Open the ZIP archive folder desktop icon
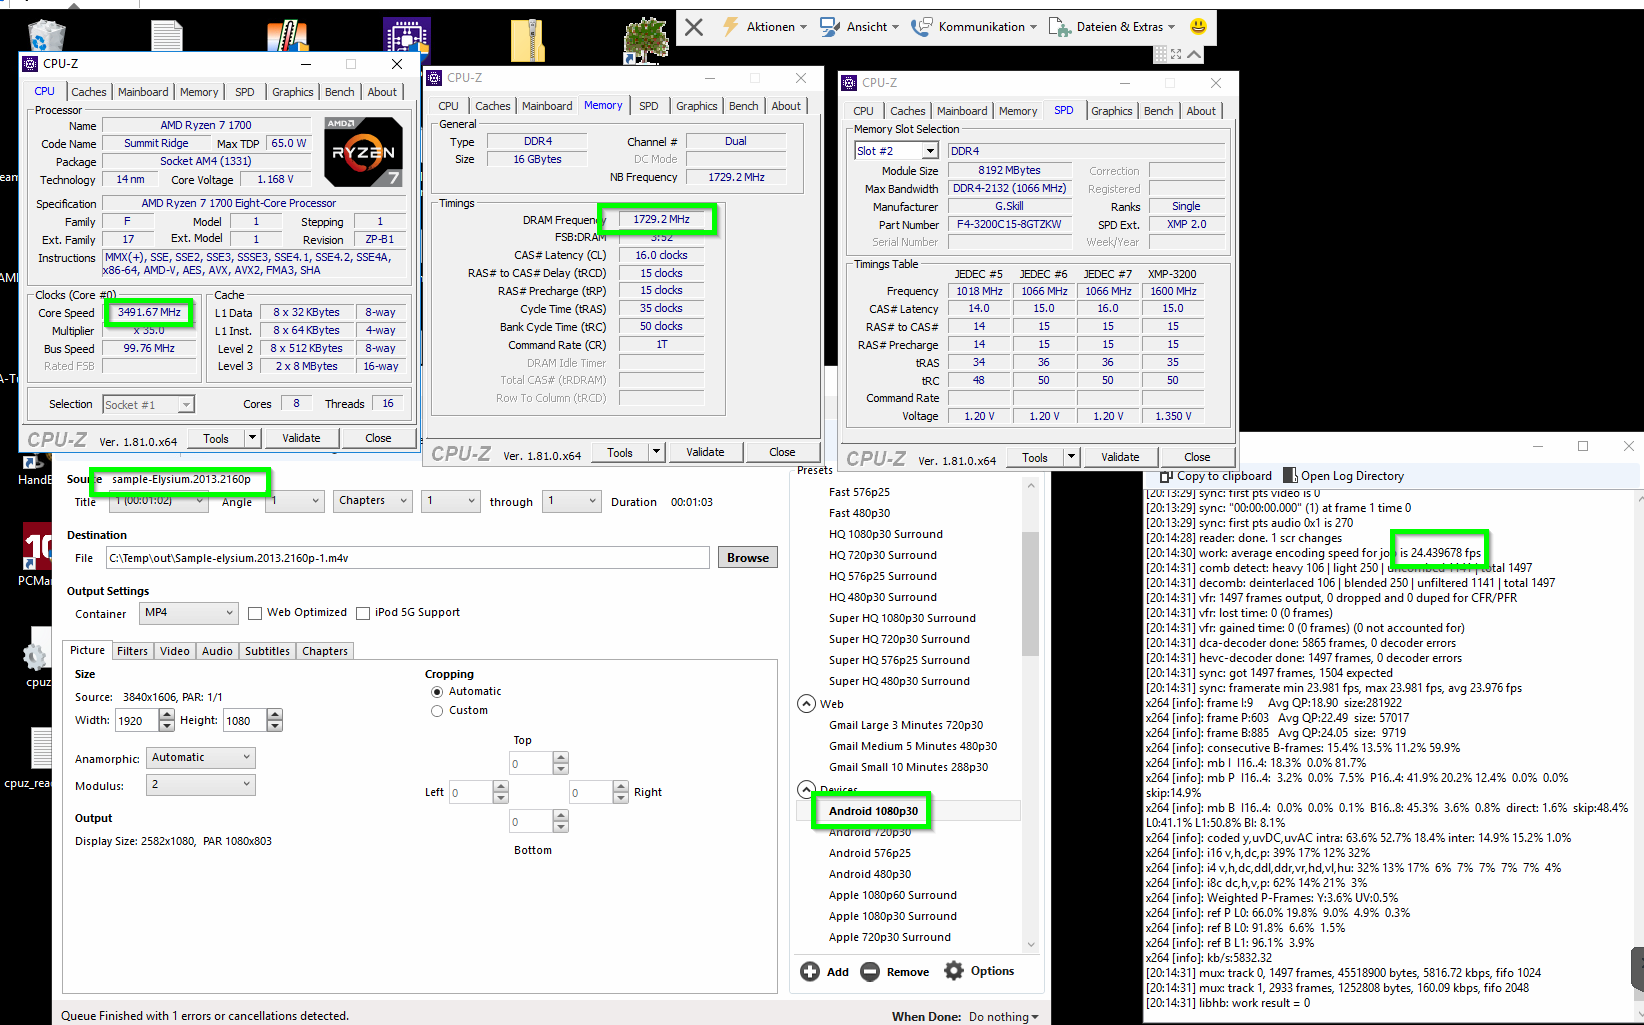This screenshot has width=1644, height=1025. (x=527, y=40)
